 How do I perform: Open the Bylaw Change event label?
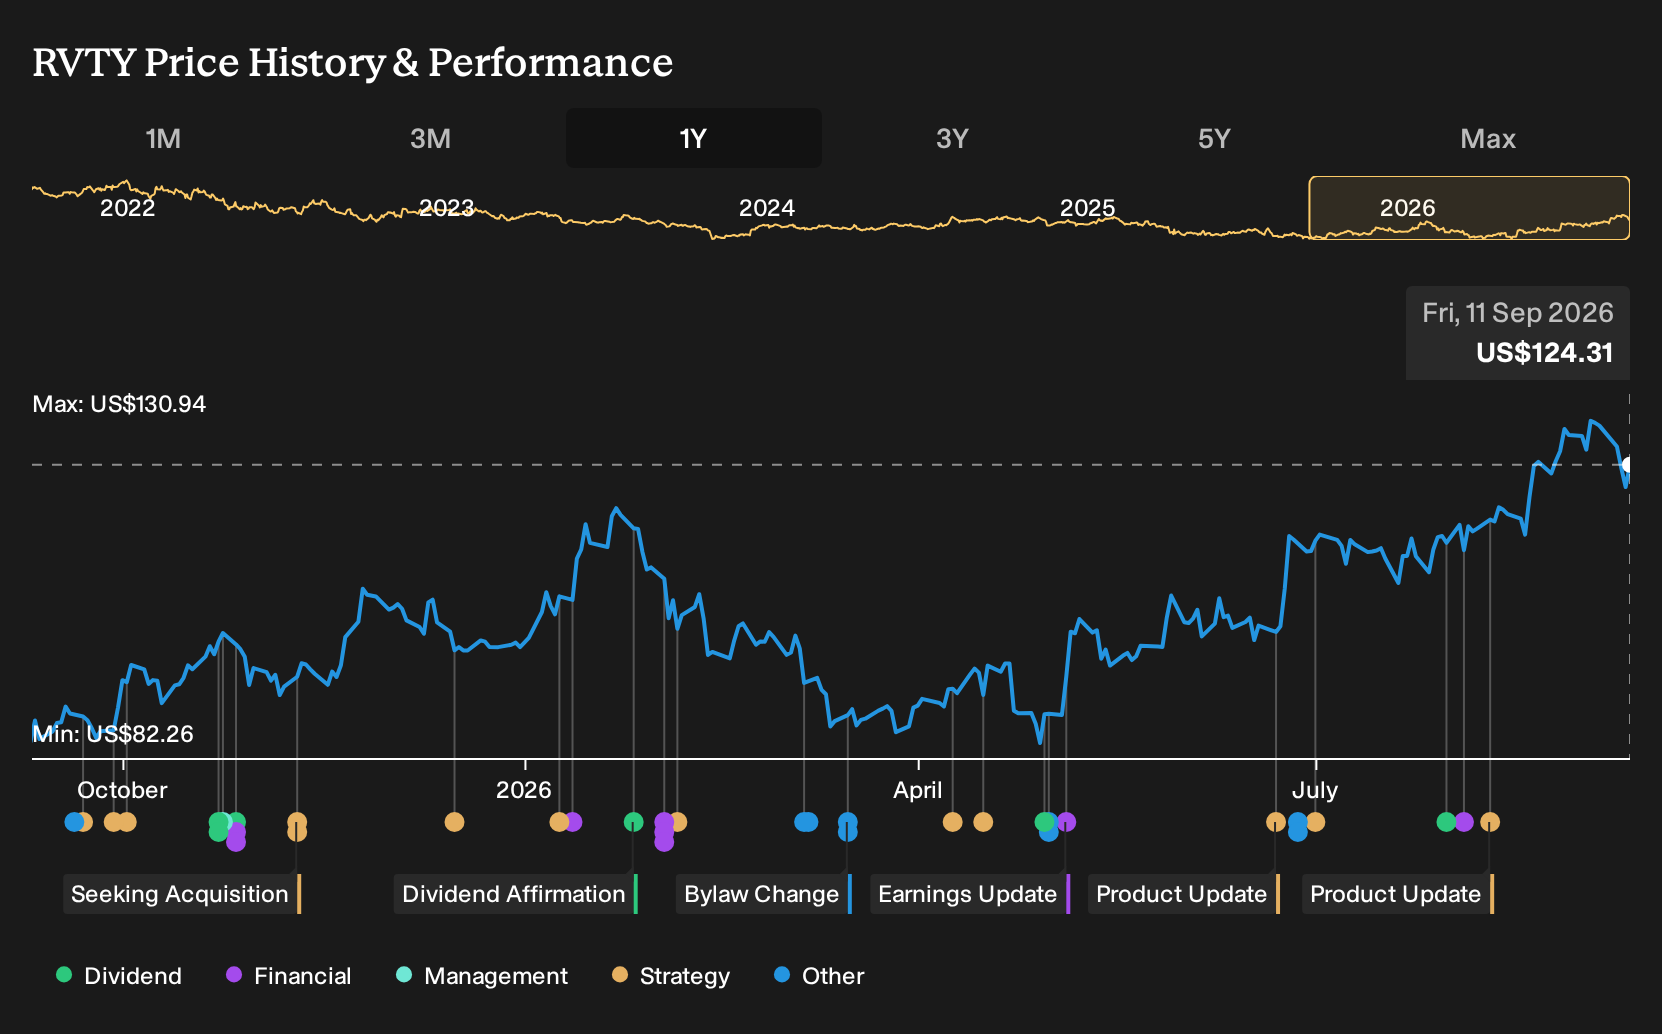[763, 894]
